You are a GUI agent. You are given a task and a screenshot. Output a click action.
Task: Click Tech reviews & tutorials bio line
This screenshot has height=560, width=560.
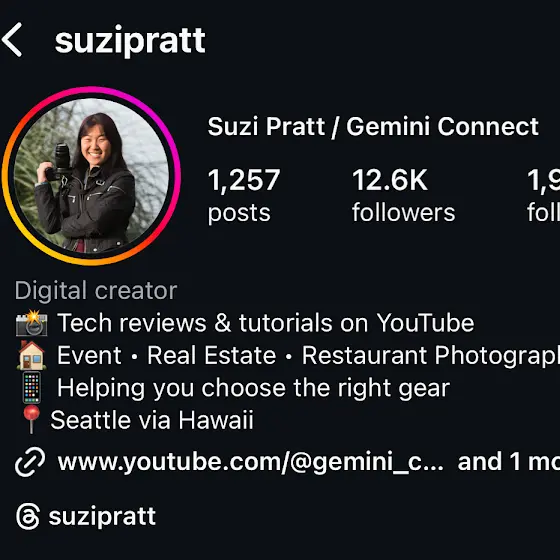266,323
